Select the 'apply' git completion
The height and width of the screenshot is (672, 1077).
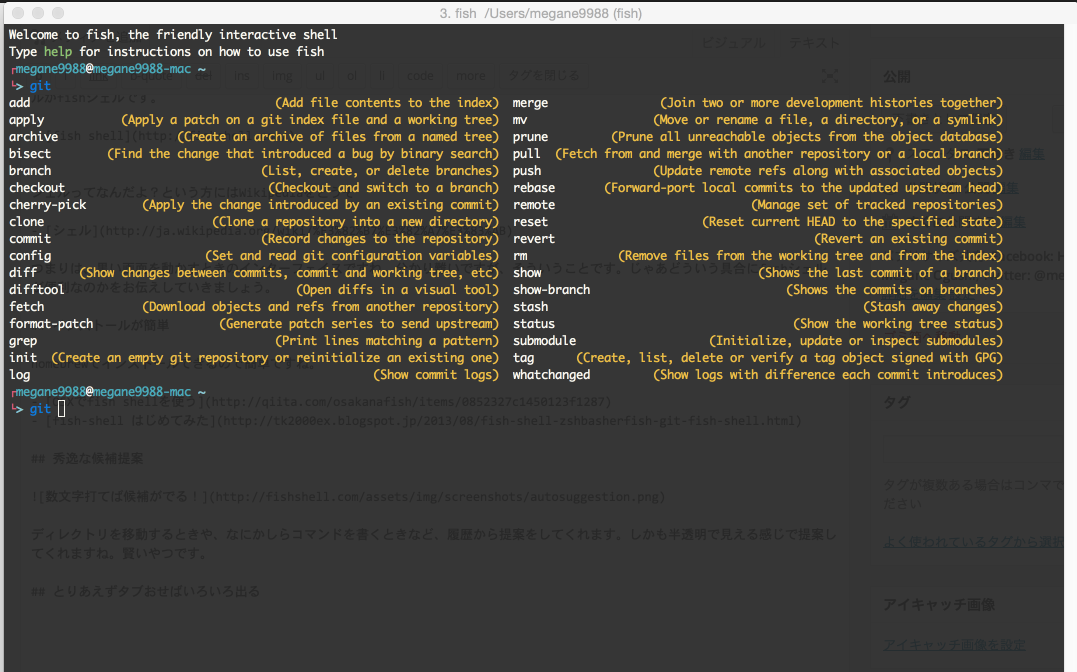pyautogui.click(x=26, y=120)
